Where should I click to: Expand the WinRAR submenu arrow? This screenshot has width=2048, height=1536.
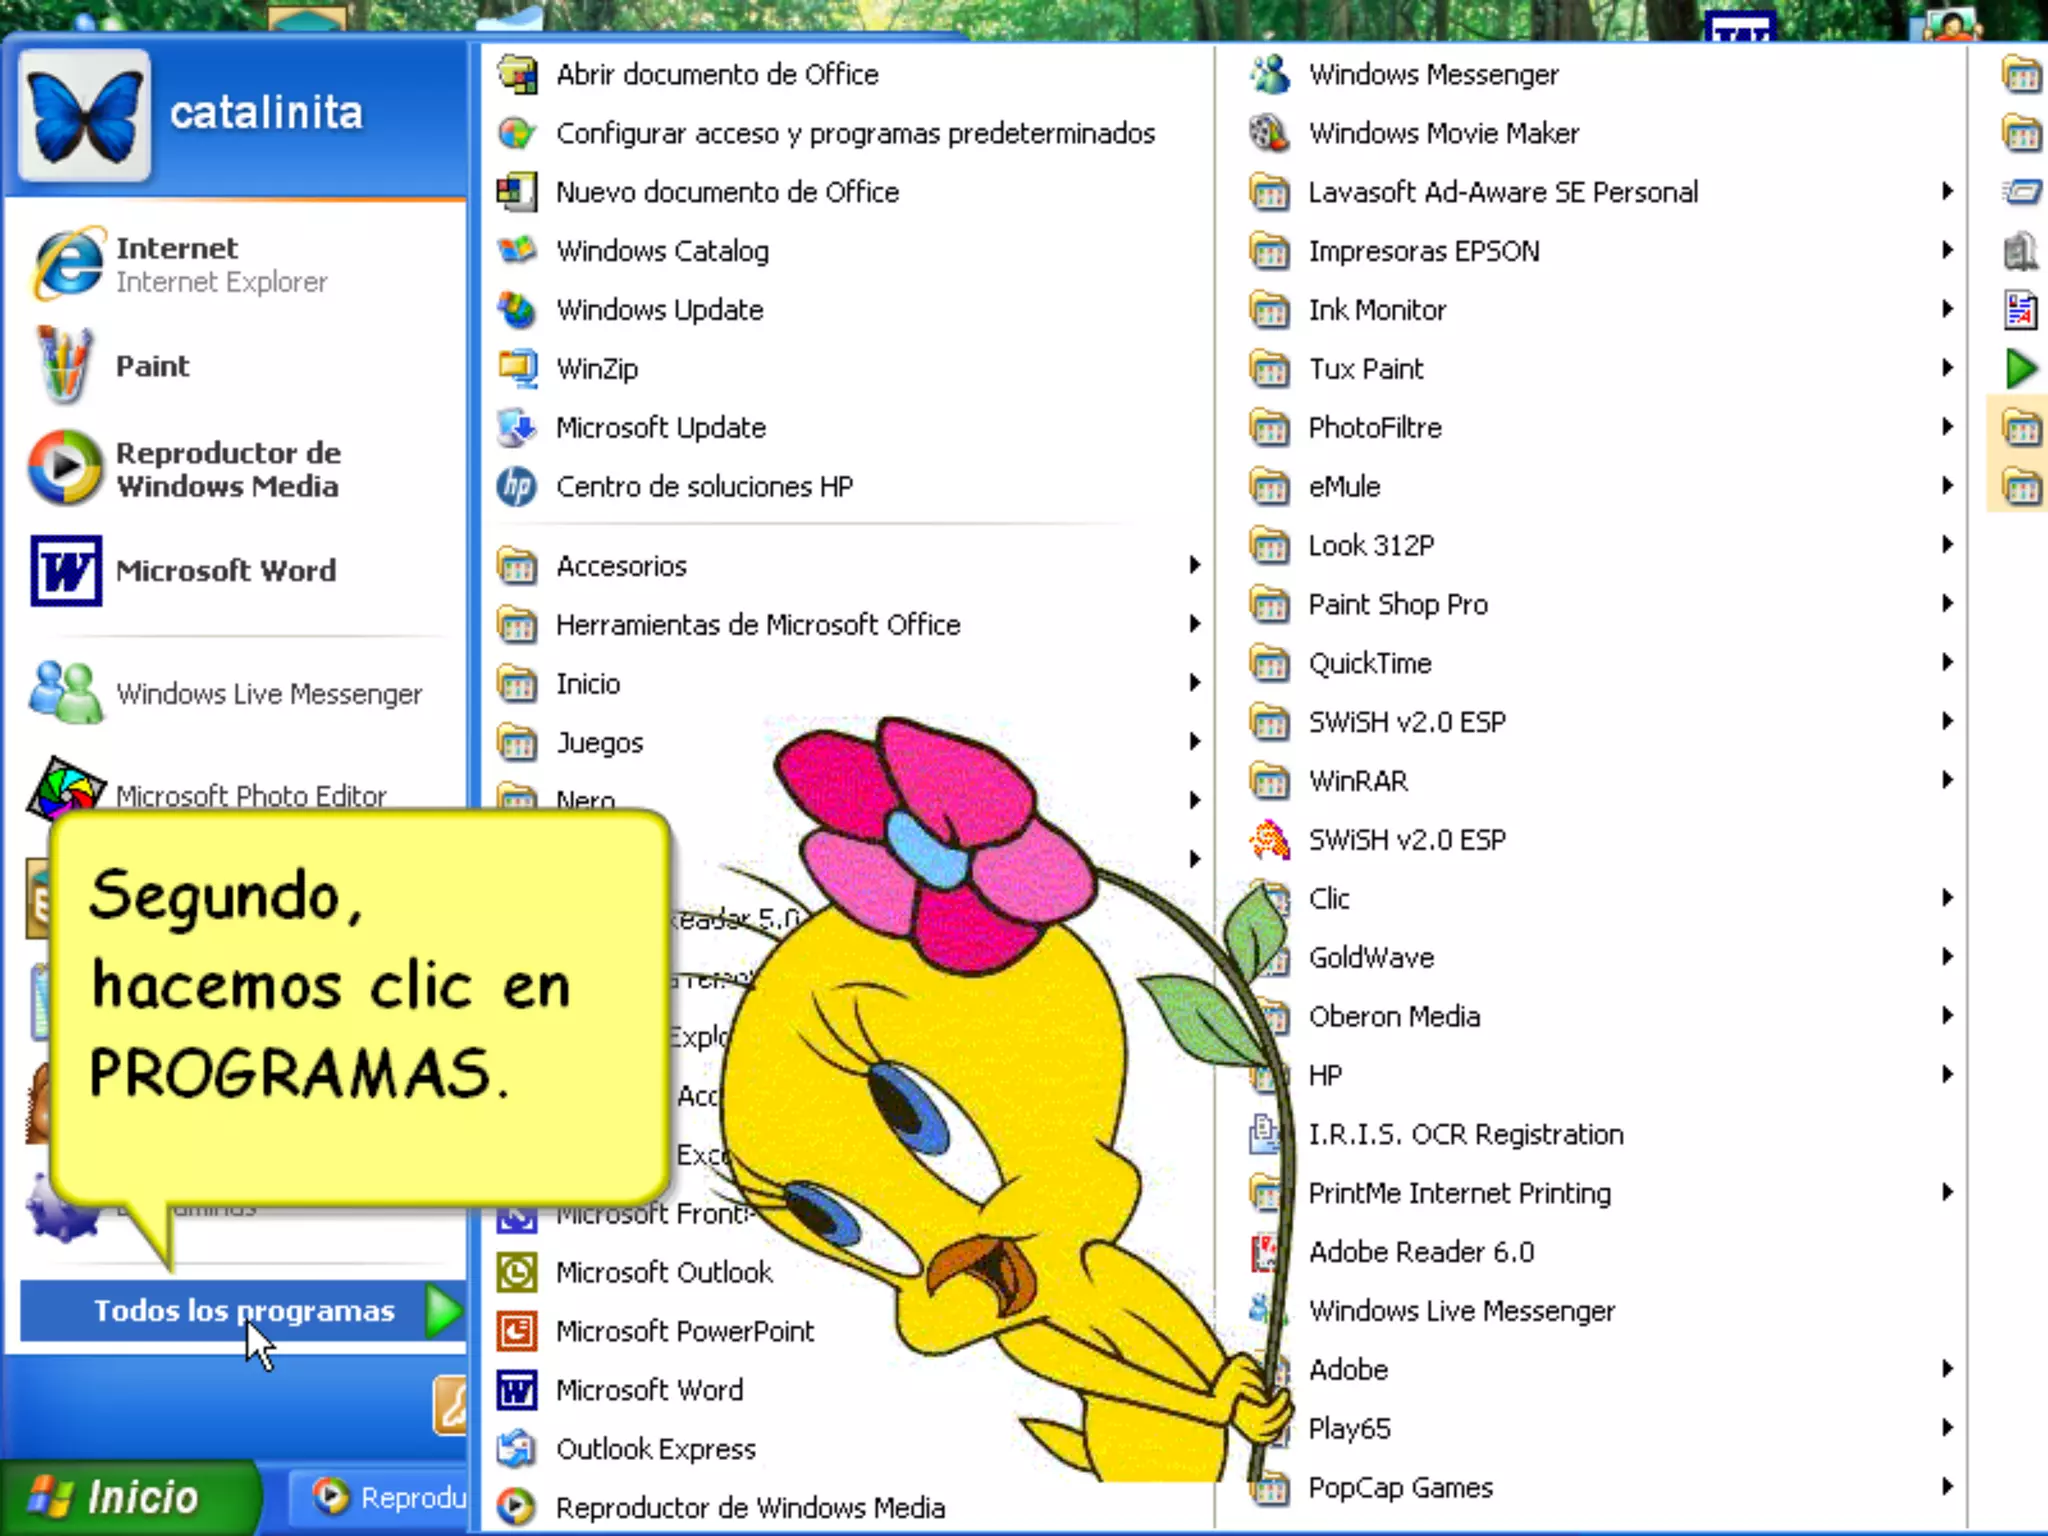pos(1946,780)
